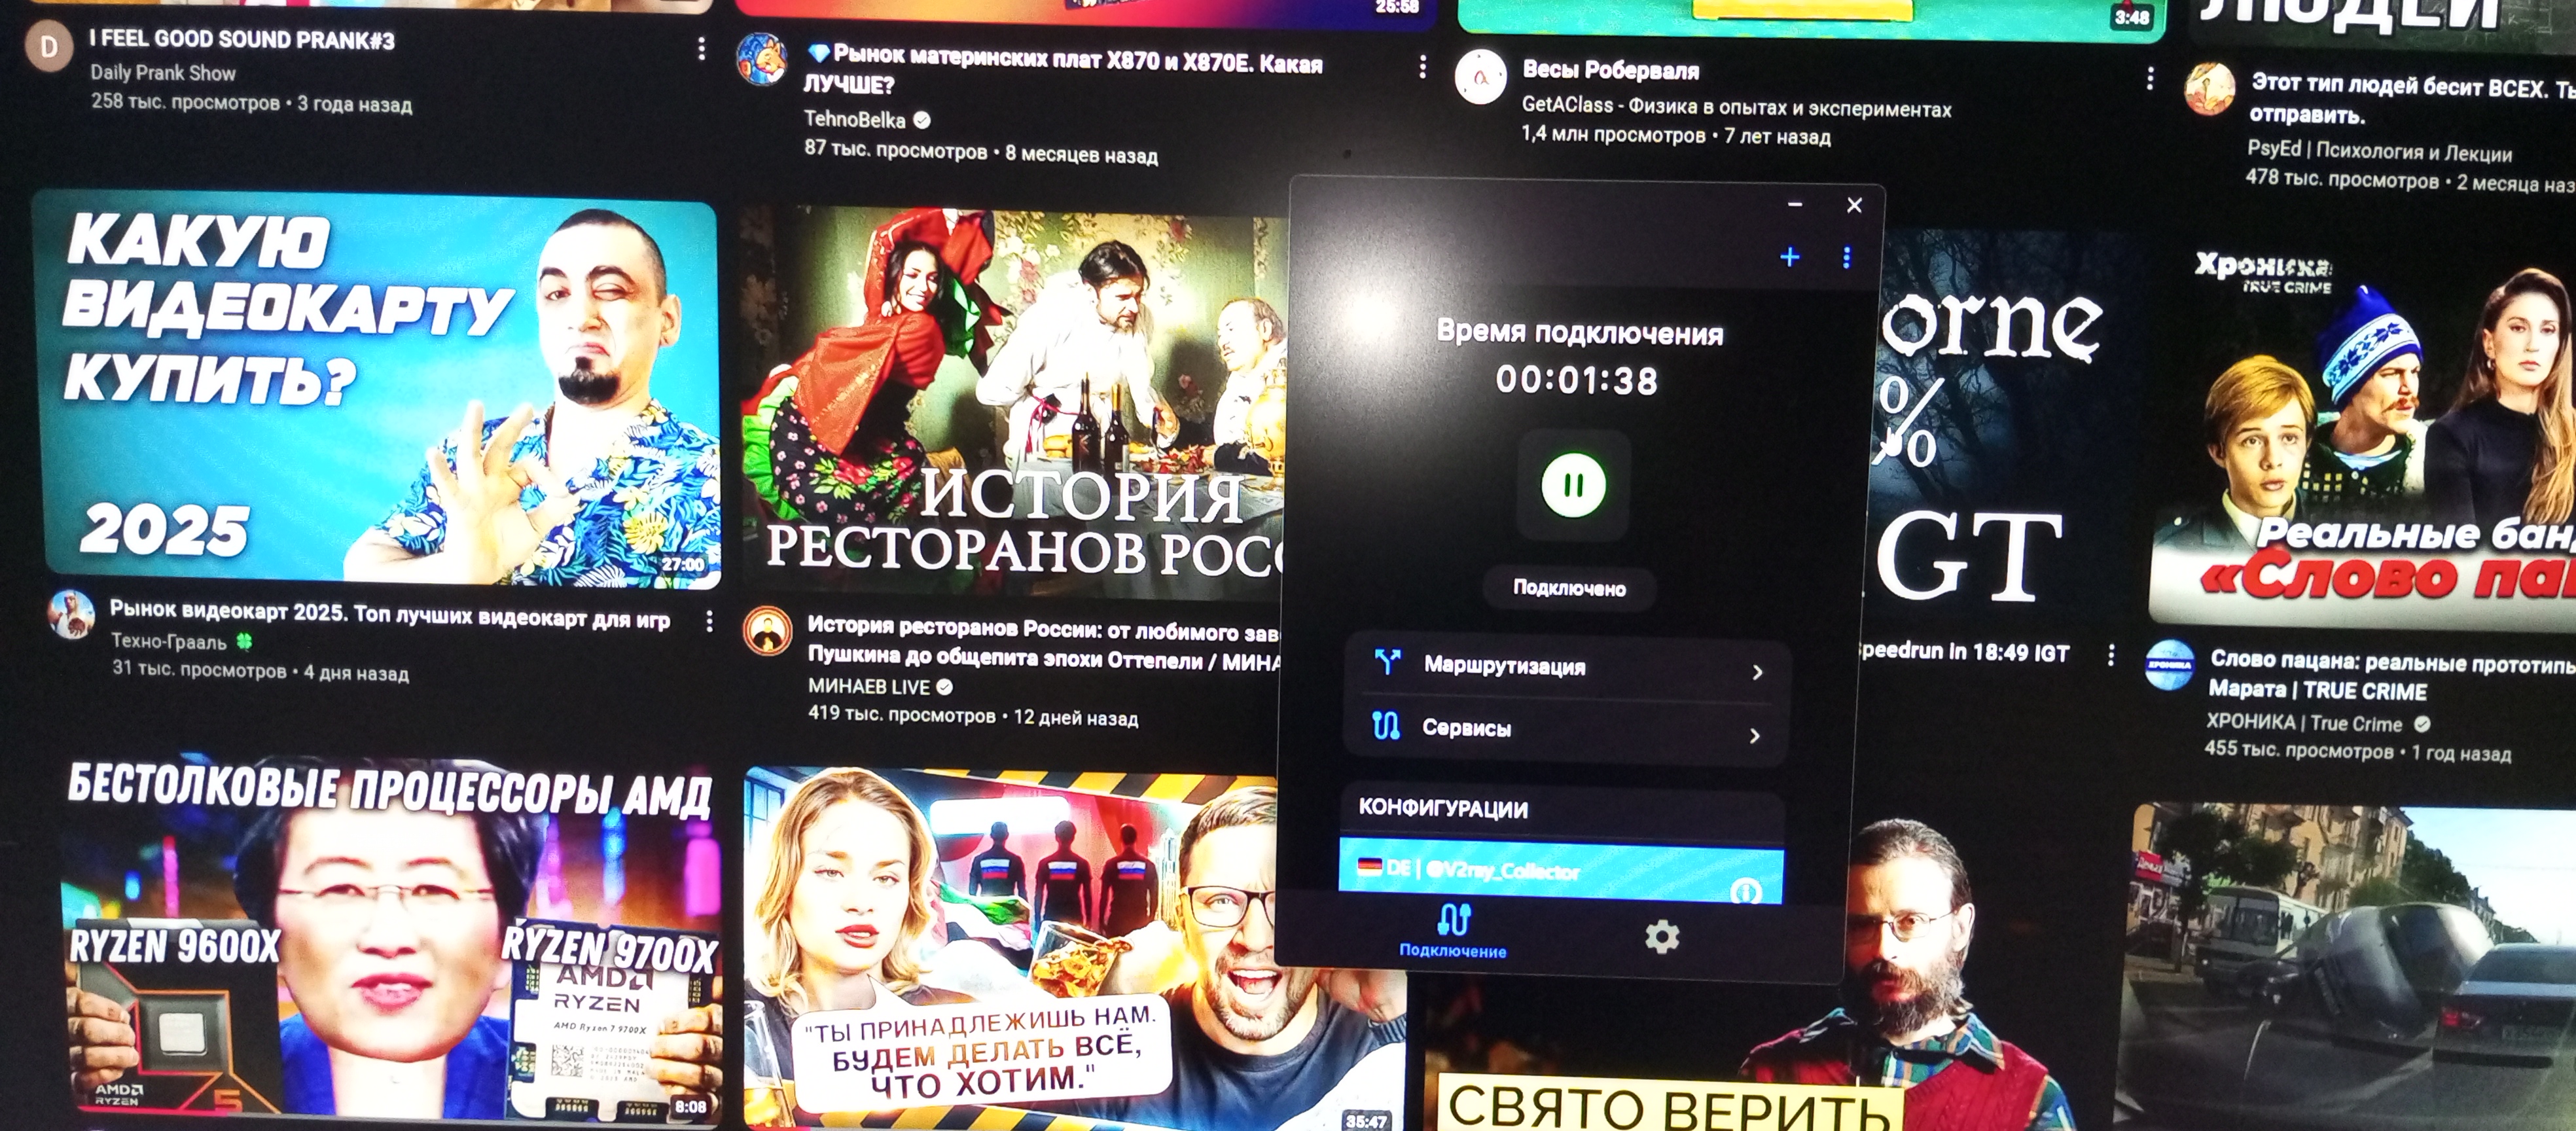Expand Сервисы with its chevron arrow

pos(1755,736)
